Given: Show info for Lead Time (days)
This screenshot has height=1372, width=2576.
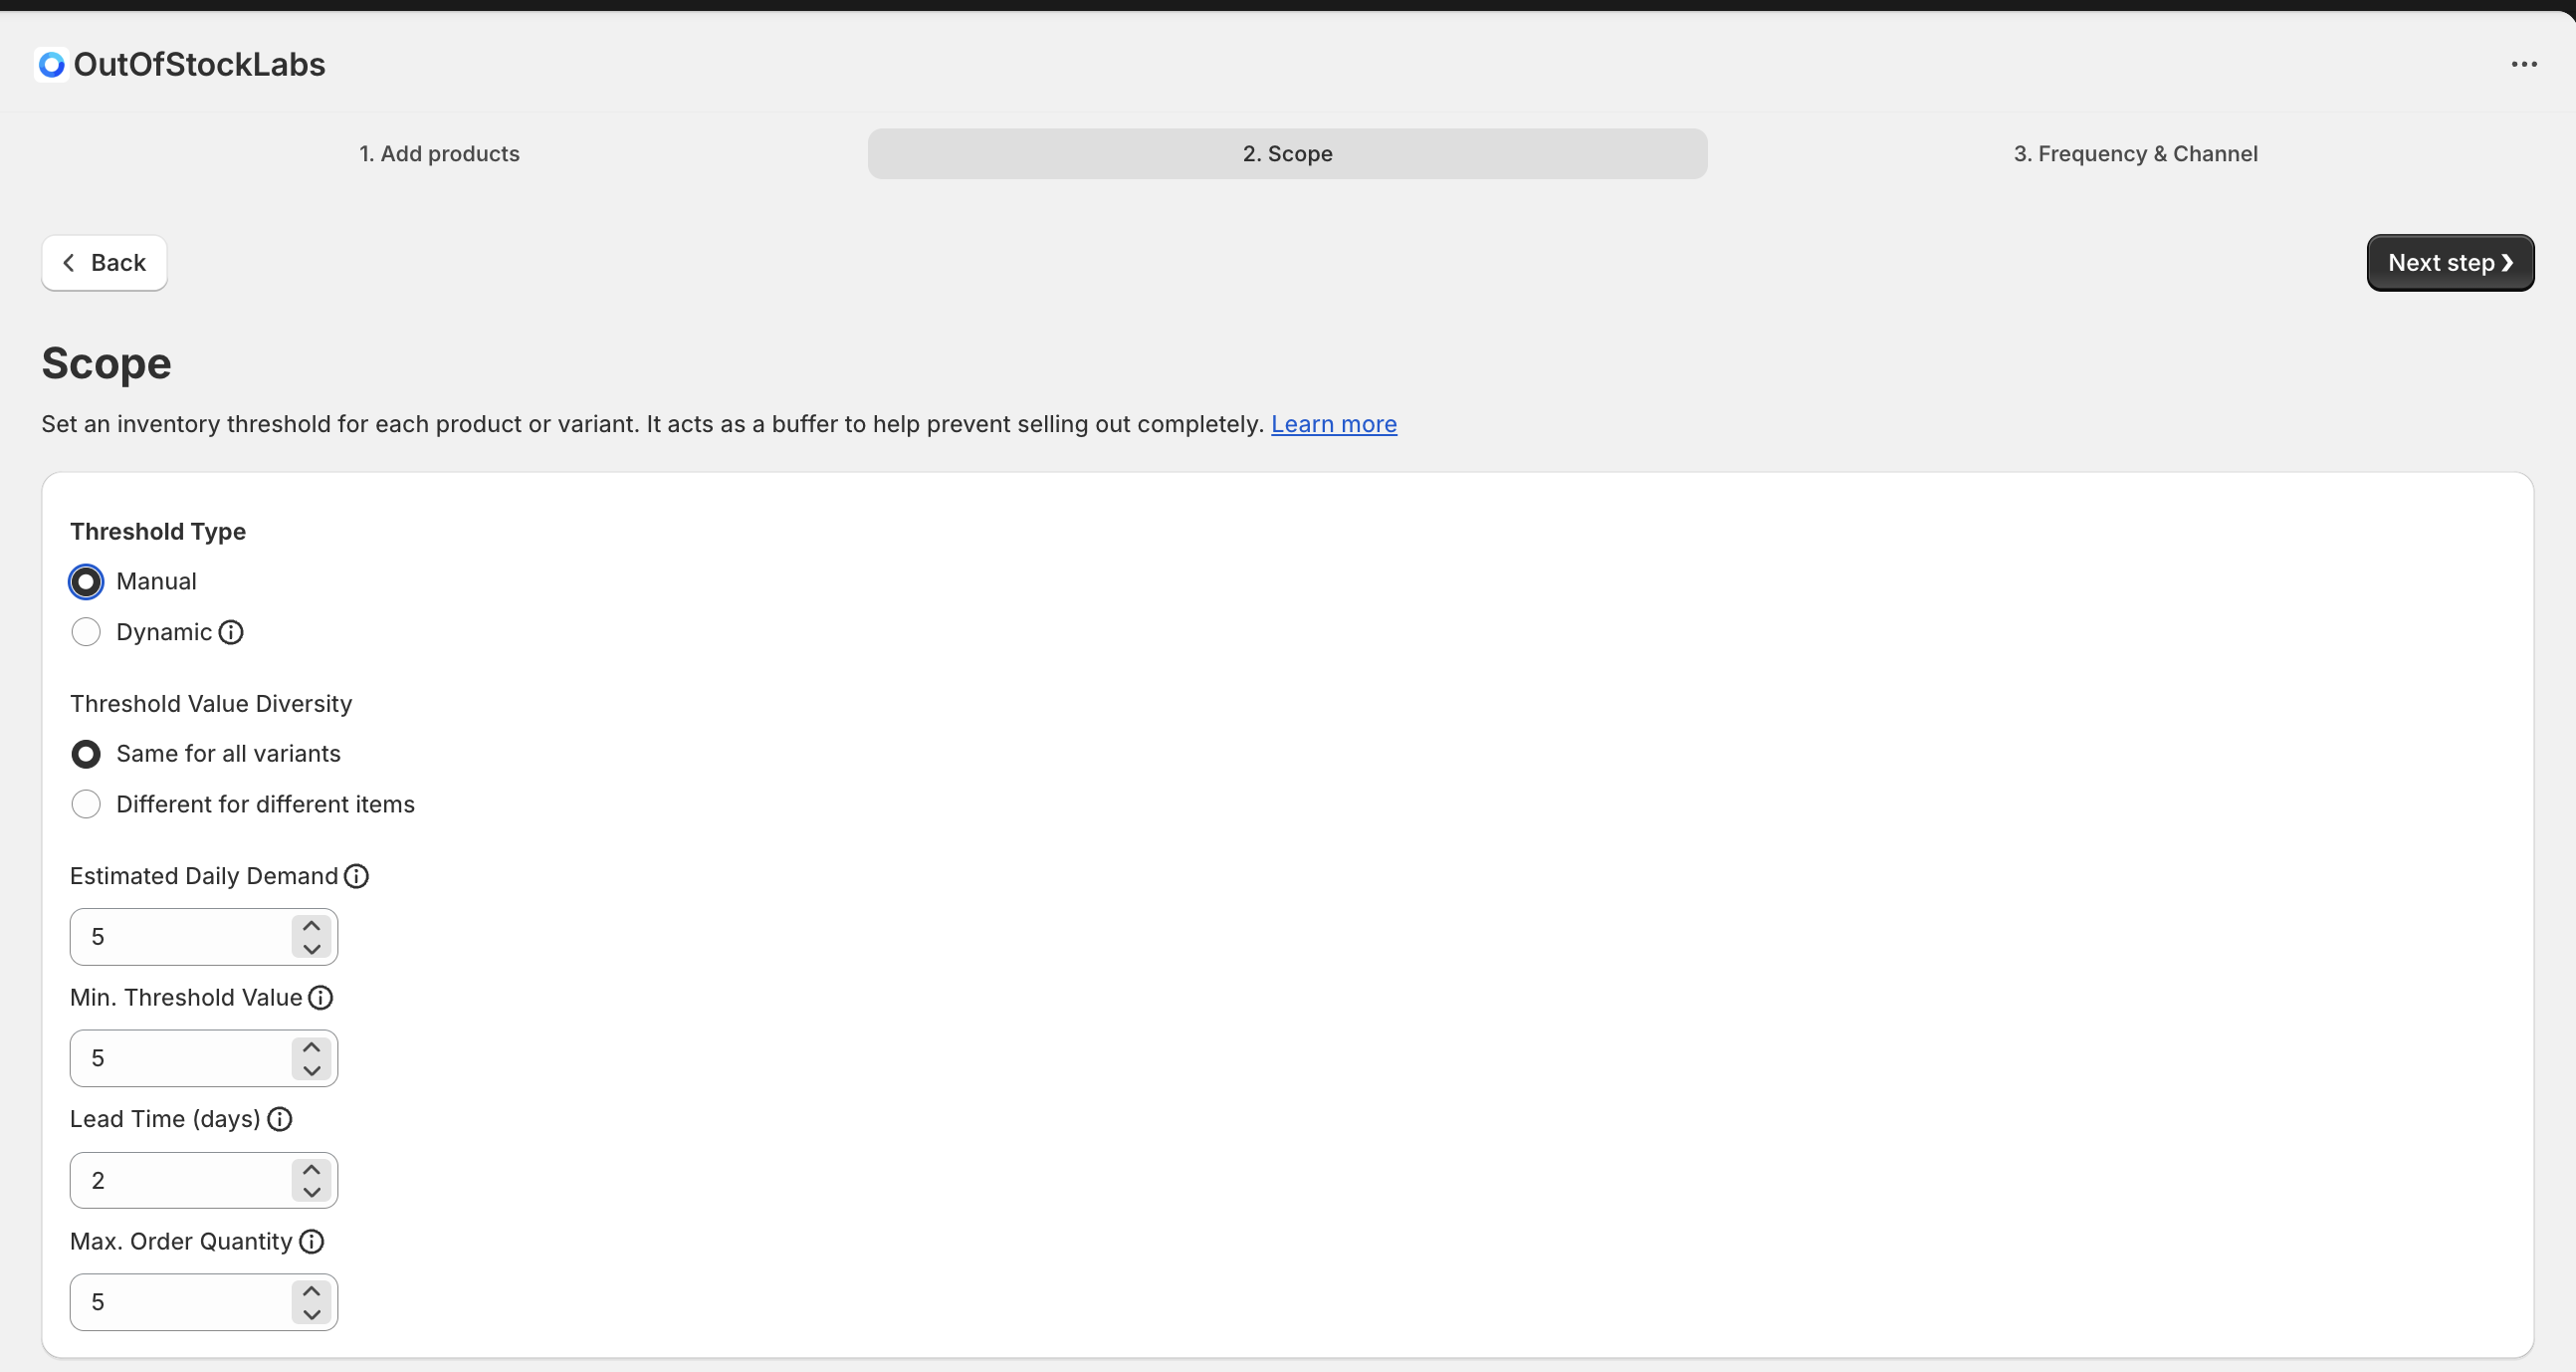Looking at the screenshot, I should click(280, 1119).
